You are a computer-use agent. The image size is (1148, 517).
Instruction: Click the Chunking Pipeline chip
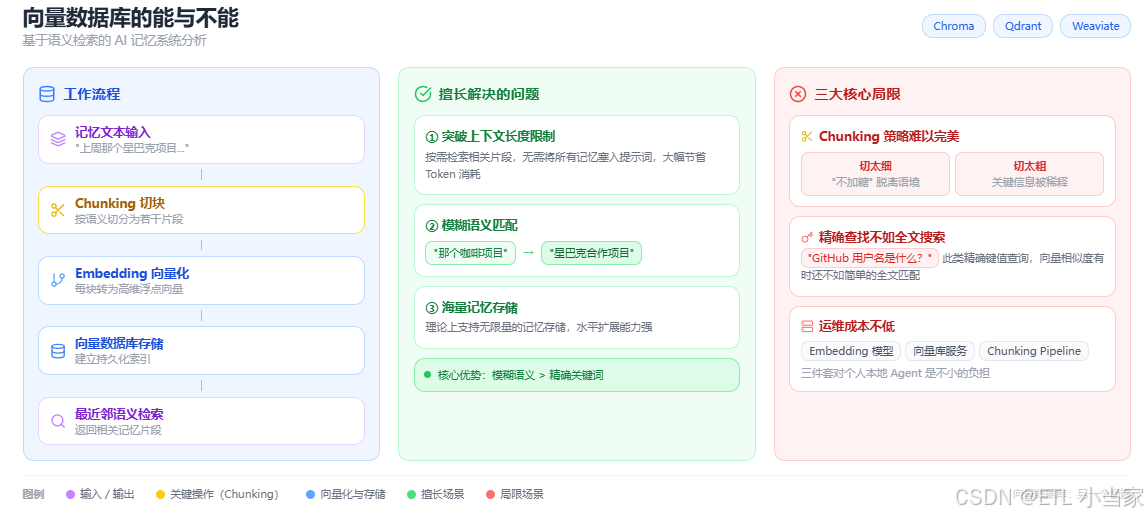point(1034,351)
